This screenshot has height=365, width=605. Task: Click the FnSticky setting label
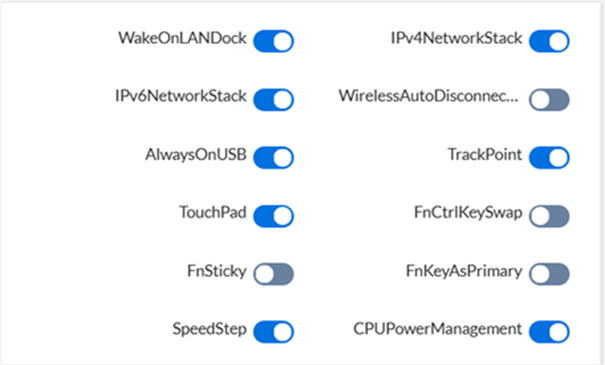[x=216, y=271]
